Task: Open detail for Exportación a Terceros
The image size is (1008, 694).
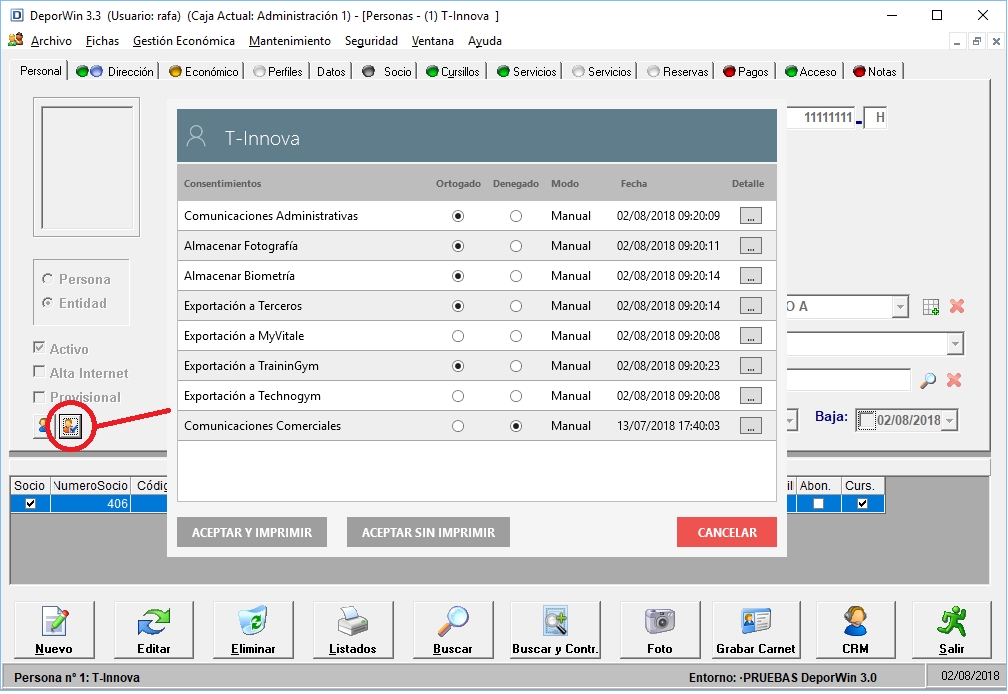Action: 750,306
